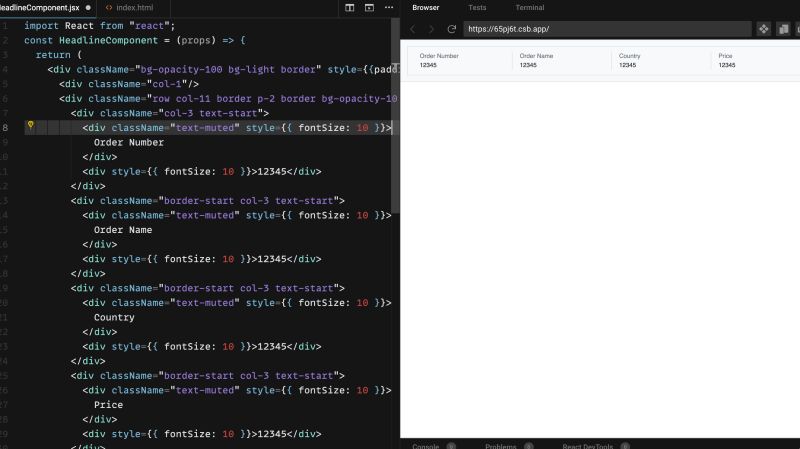This screenshot has height=449, width=800.
Task: Go back in the preview browser
Action: (x=412, y=29)
